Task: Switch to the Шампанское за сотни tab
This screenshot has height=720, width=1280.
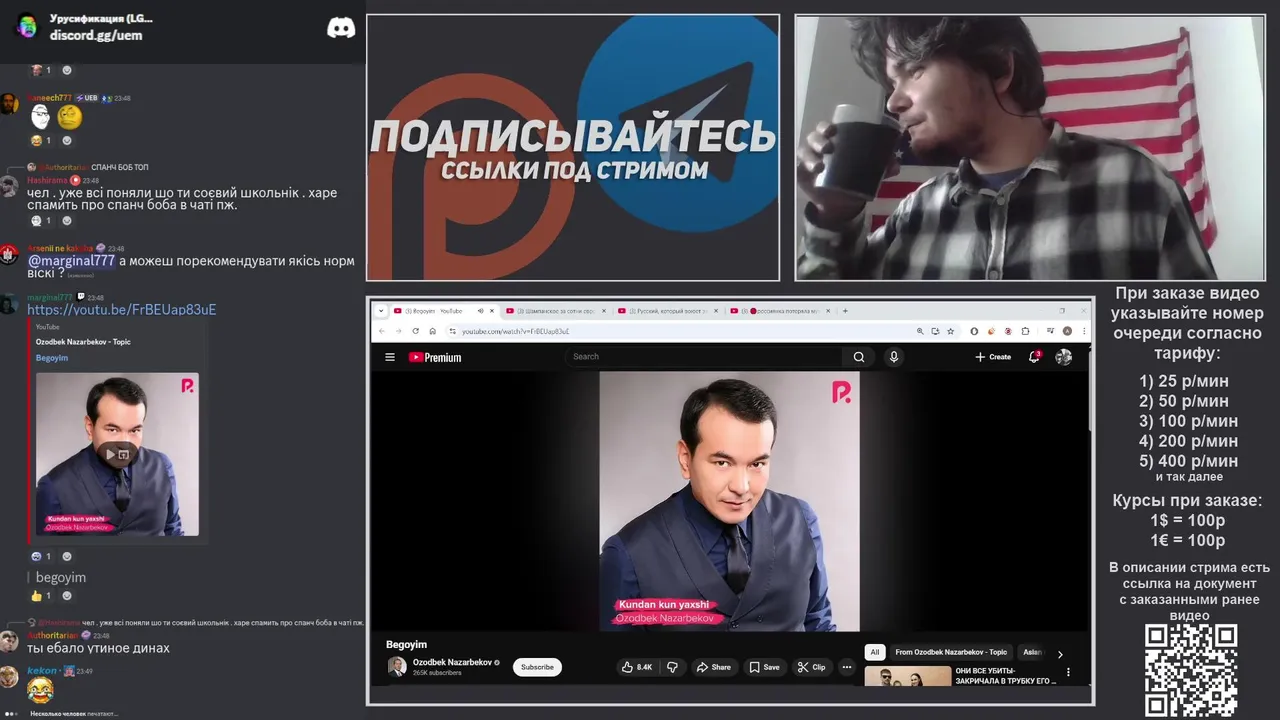Action: point(556,311)
